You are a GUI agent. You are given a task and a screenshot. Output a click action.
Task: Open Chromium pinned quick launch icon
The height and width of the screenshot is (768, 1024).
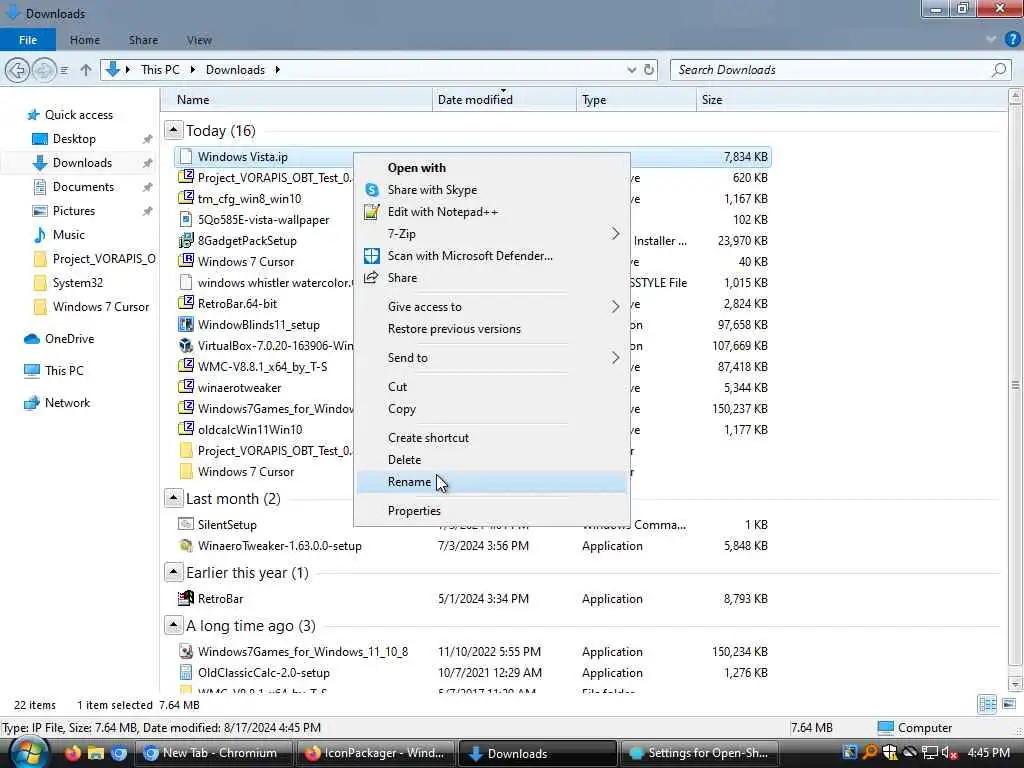[x=119, y=753]
